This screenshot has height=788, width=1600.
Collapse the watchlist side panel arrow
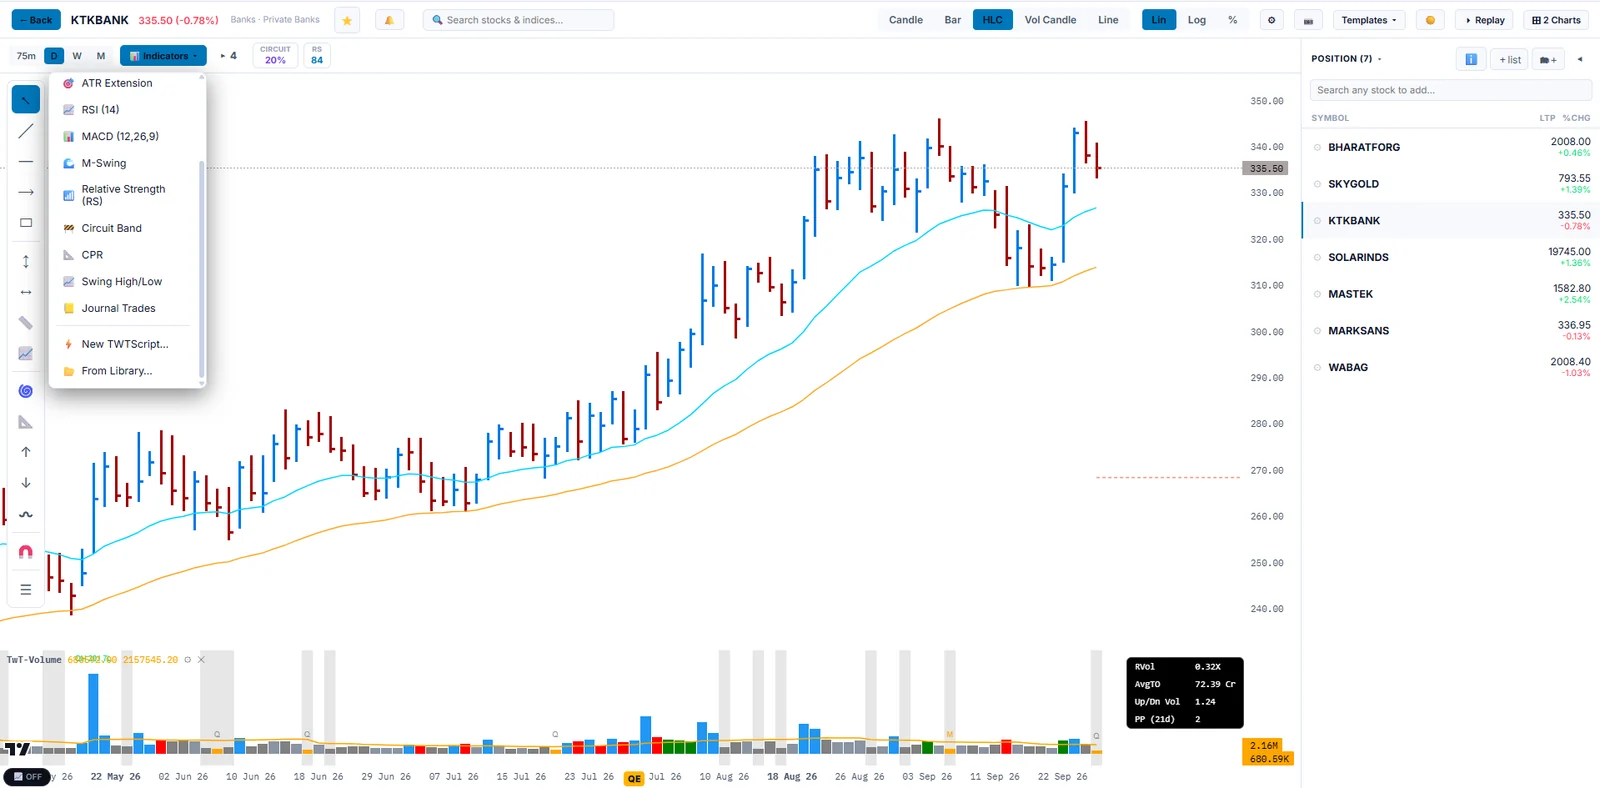click(1580, 59)
